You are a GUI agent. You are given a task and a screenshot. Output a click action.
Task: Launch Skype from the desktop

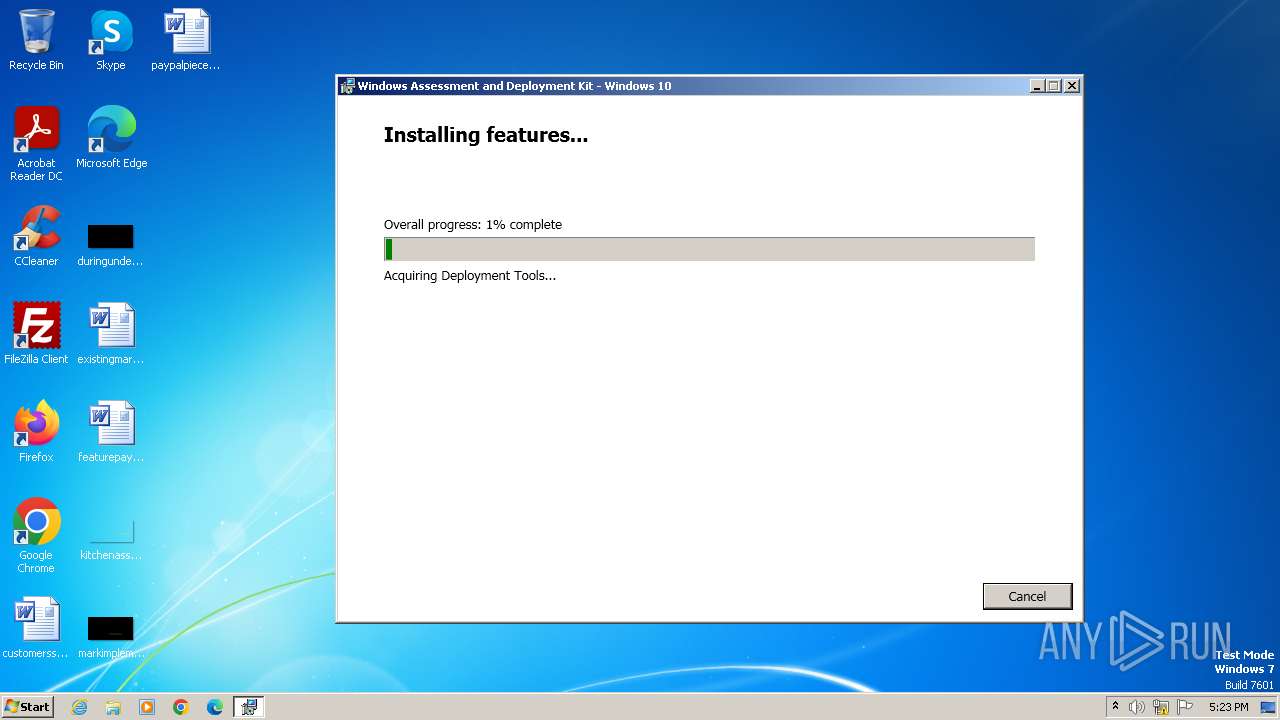110,40
